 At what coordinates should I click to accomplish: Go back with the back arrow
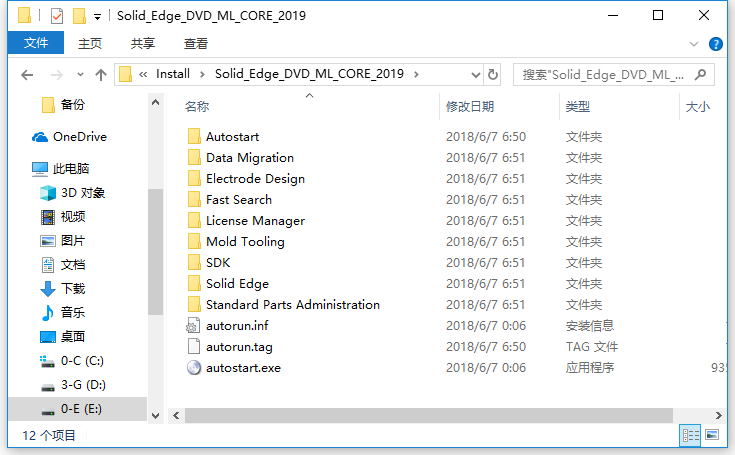(27, 75)
